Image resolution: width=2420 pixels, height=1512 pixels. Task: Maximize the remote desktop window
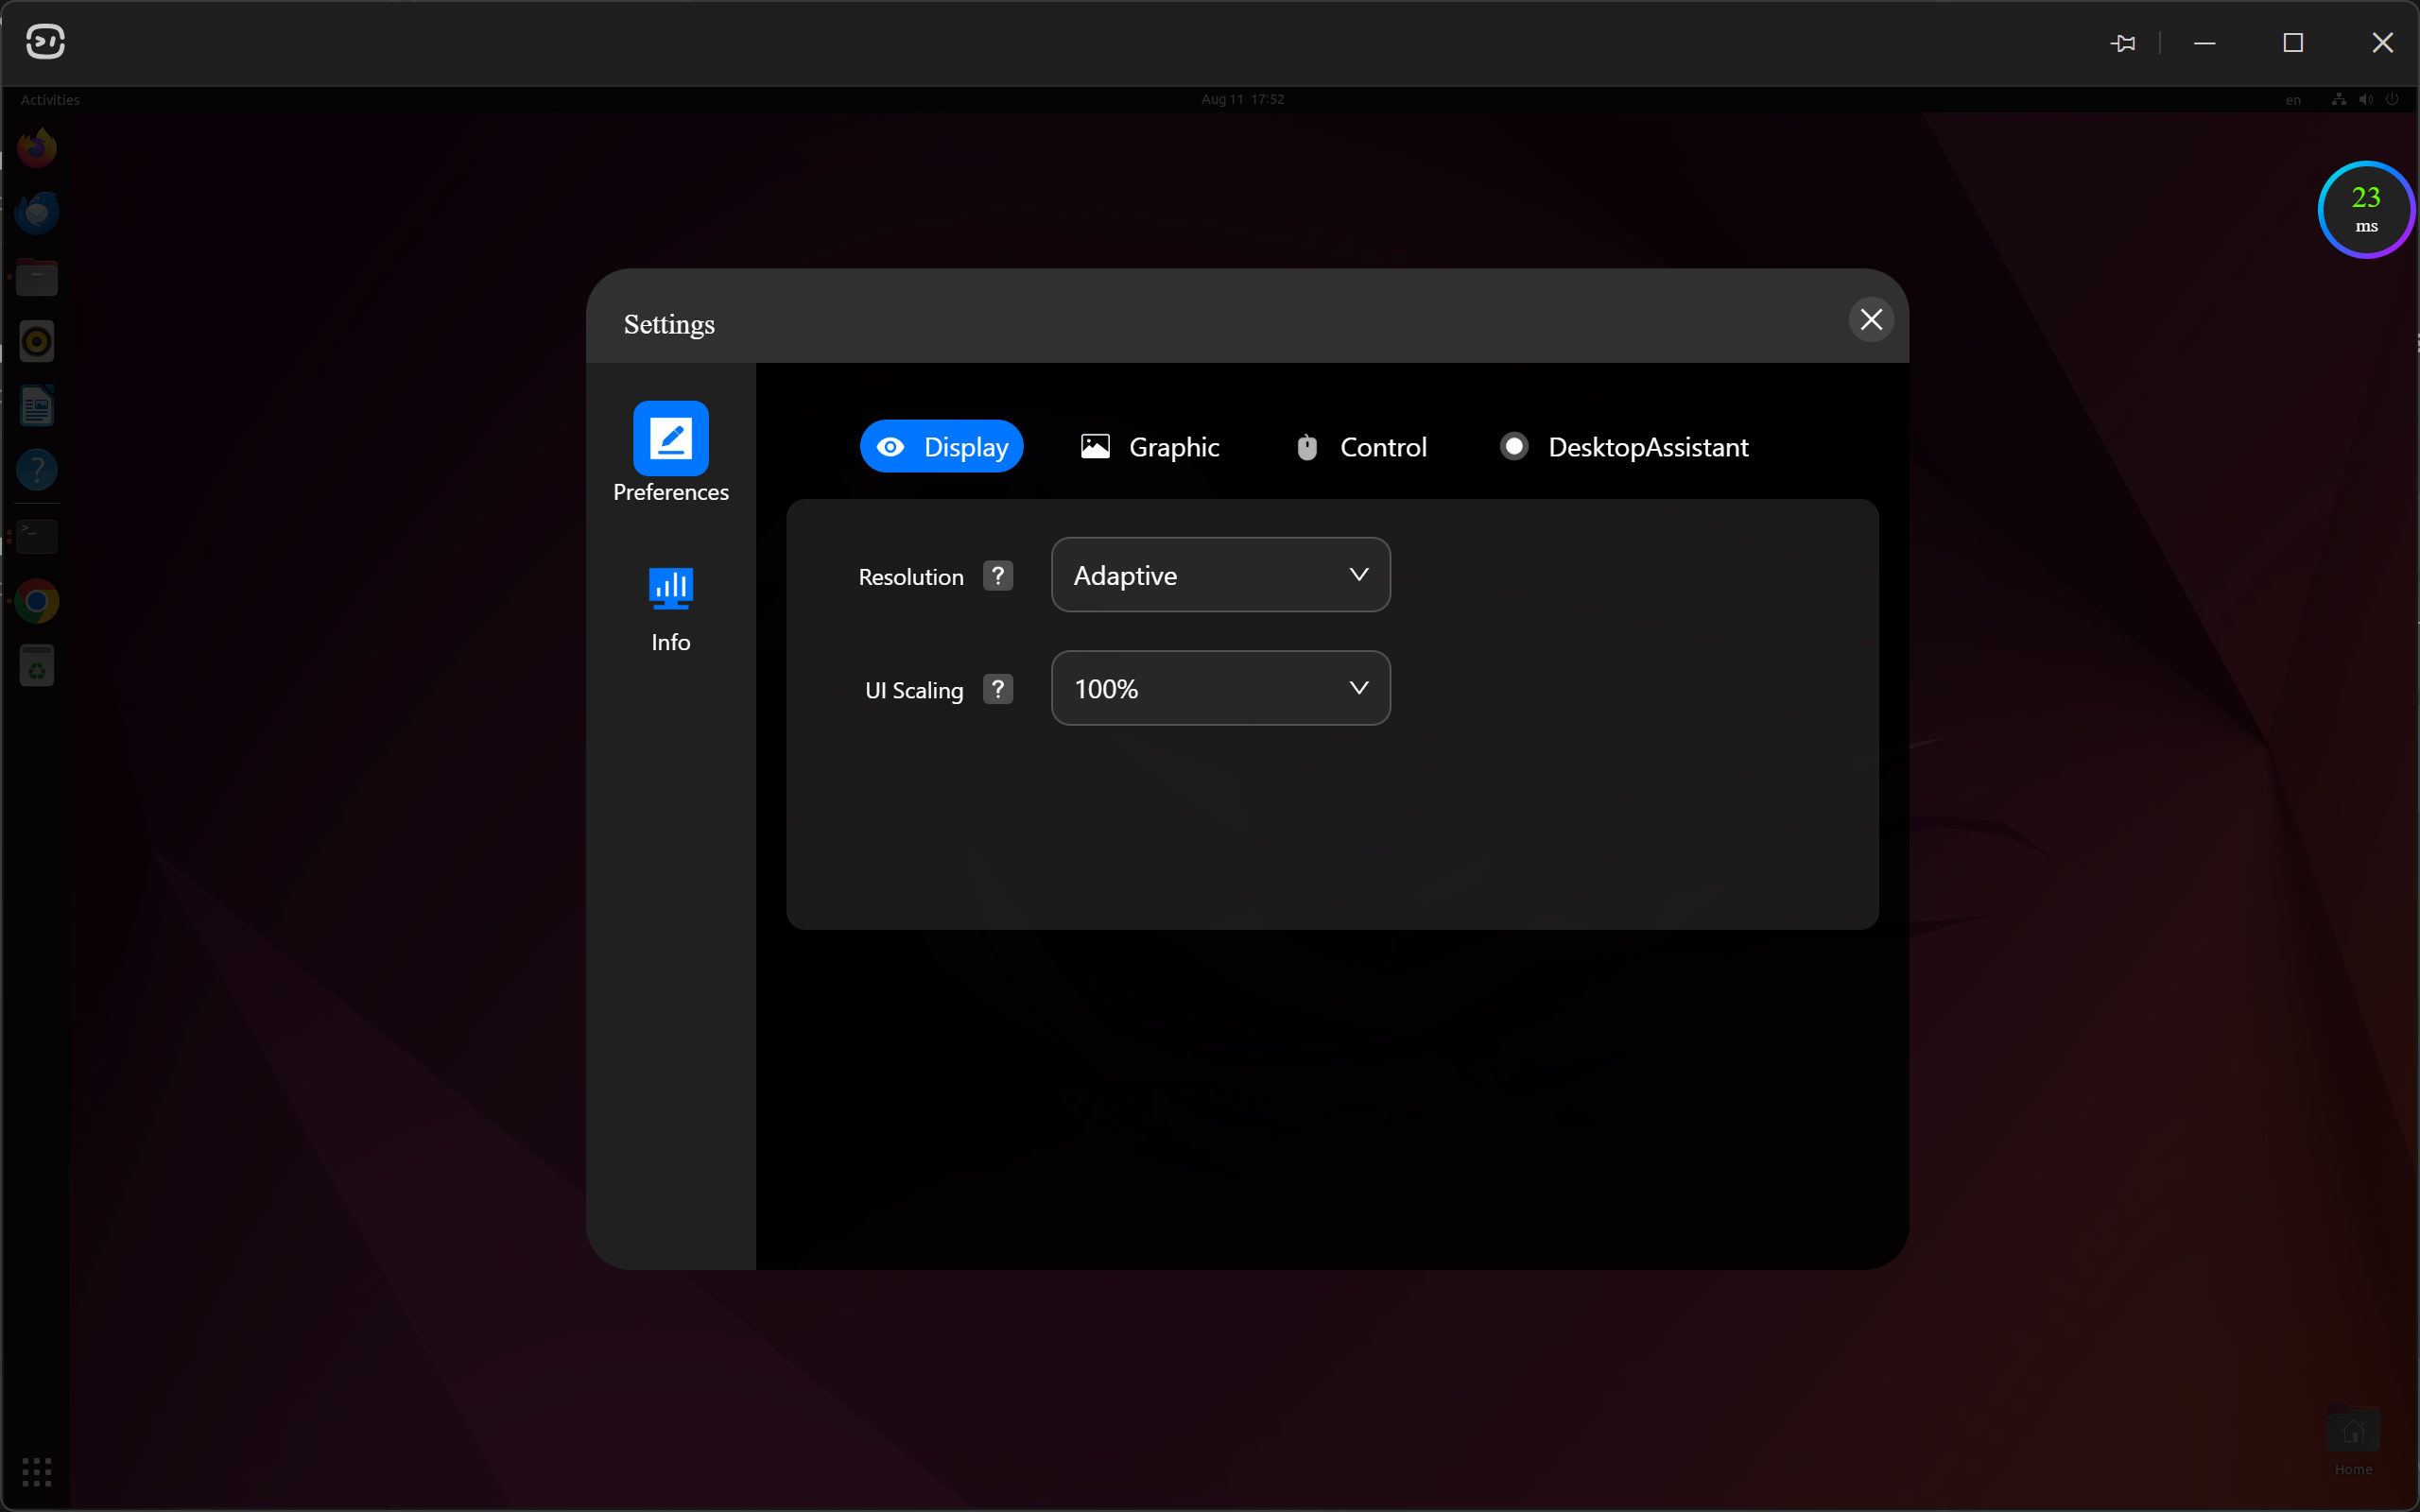tap(2293, 43)
